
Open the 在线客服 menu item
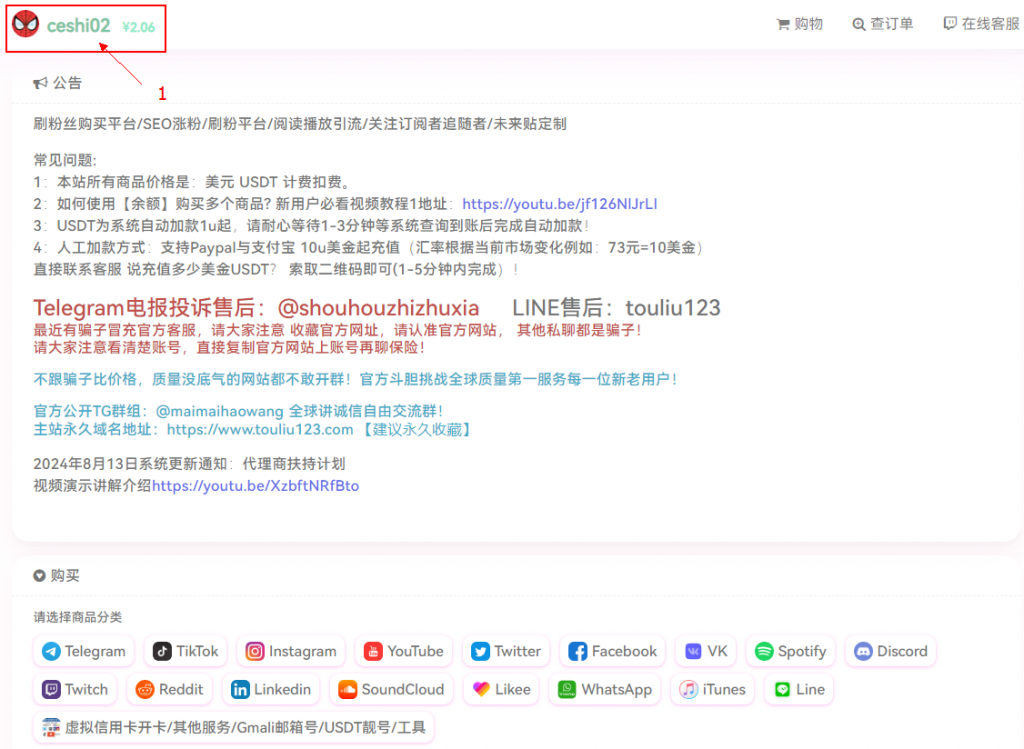[x=990, y=24]
